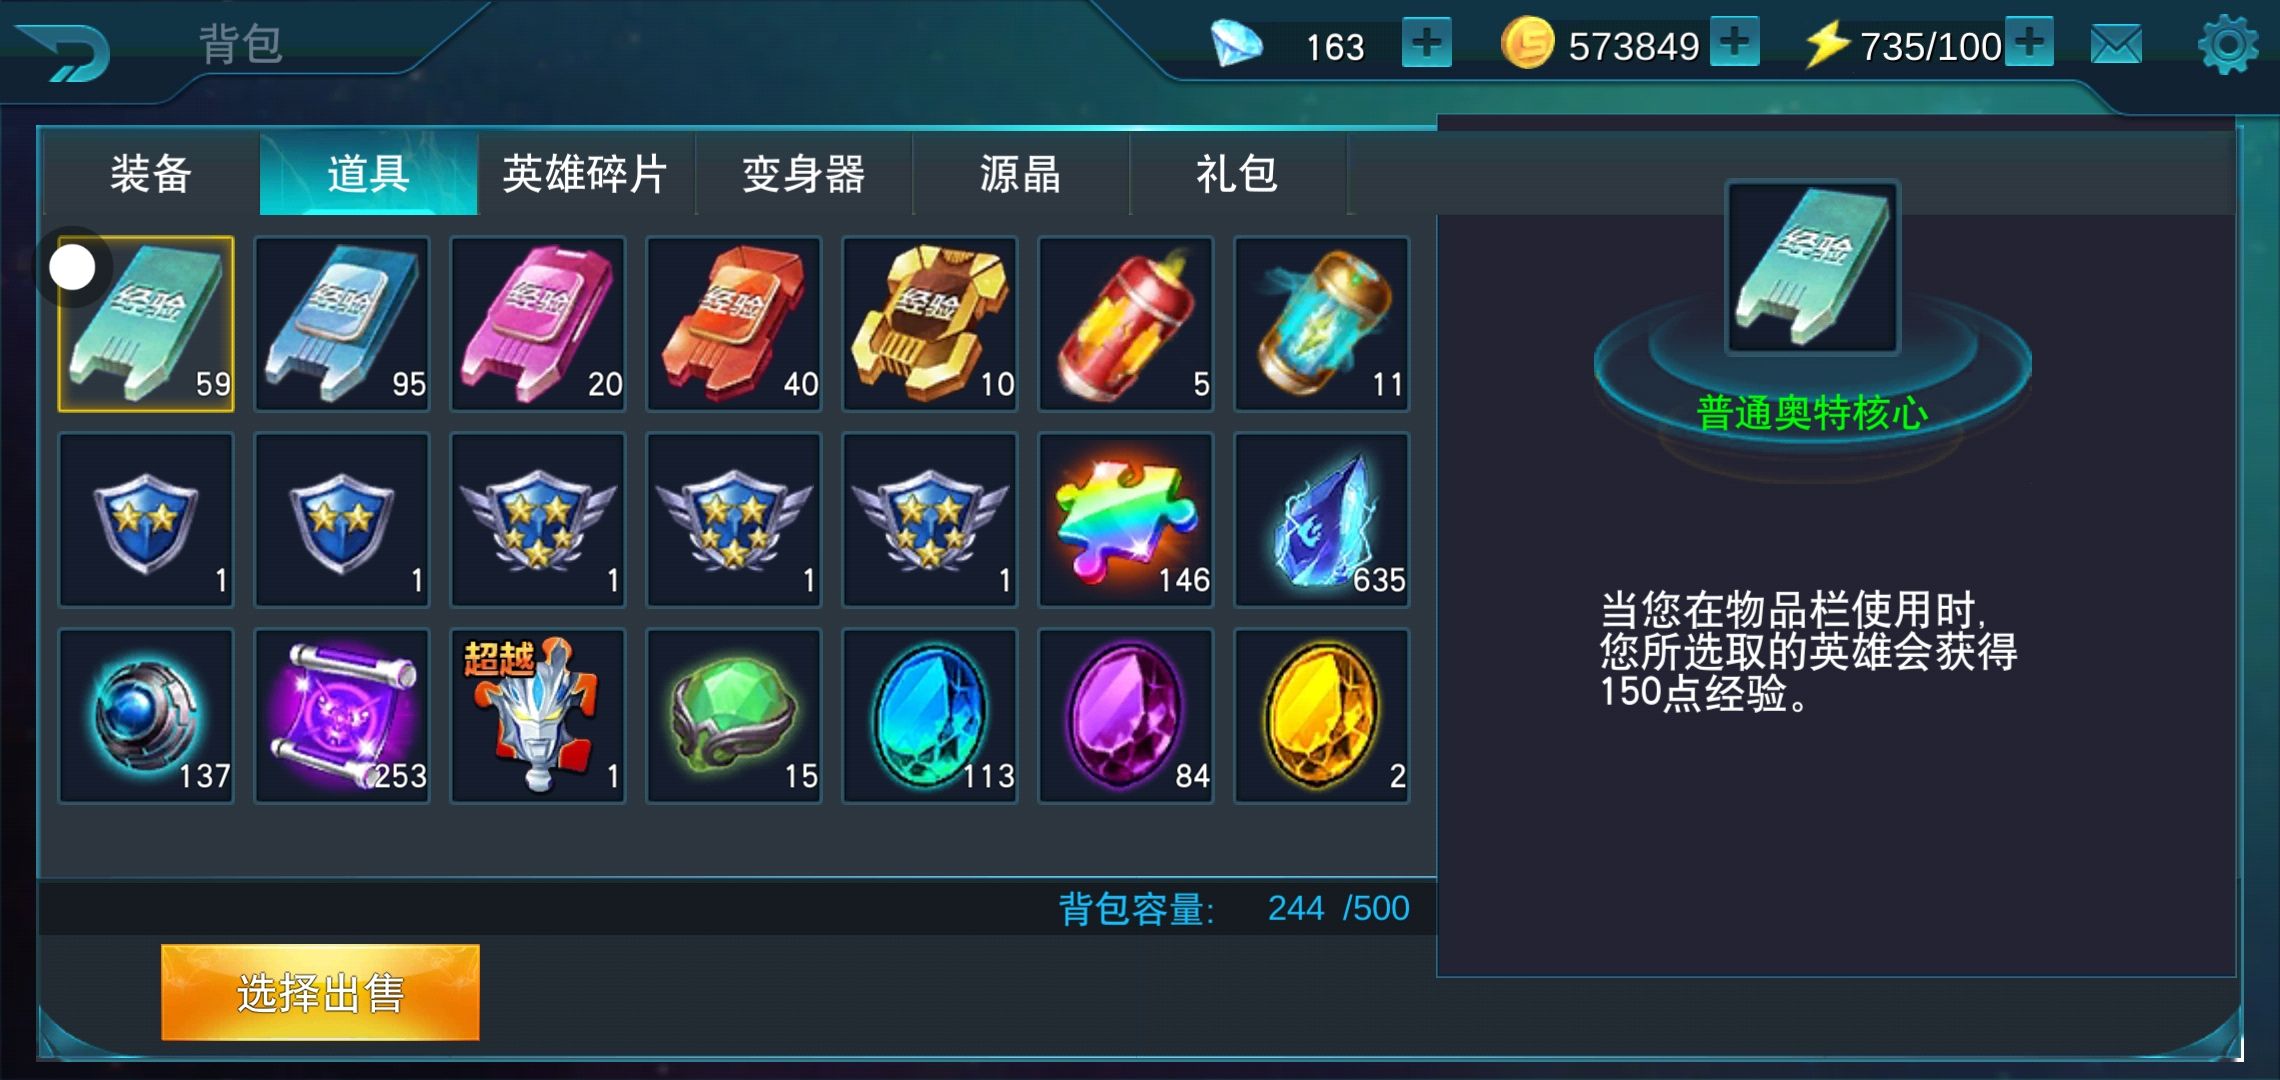
Task: Add more energy with plus button
Action: coord(2029,42)
